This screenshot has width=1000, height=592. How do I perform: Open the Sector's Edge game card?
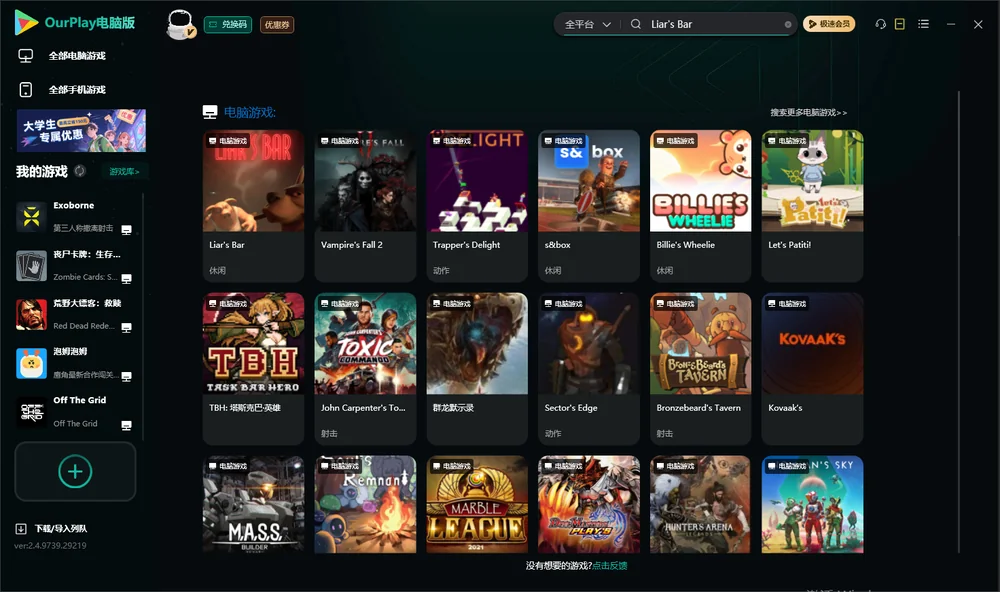click(x=589, y=368)
